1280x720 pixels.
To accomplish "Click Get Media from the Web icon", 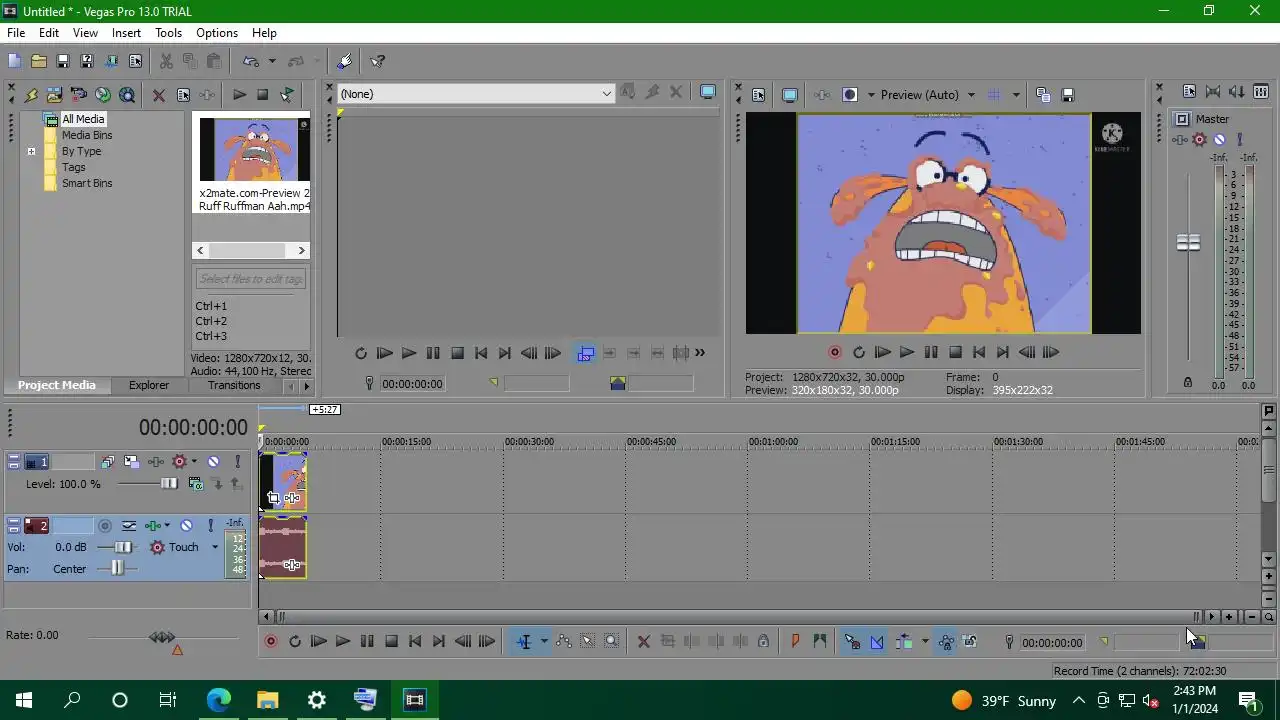I will pos(127,95).
